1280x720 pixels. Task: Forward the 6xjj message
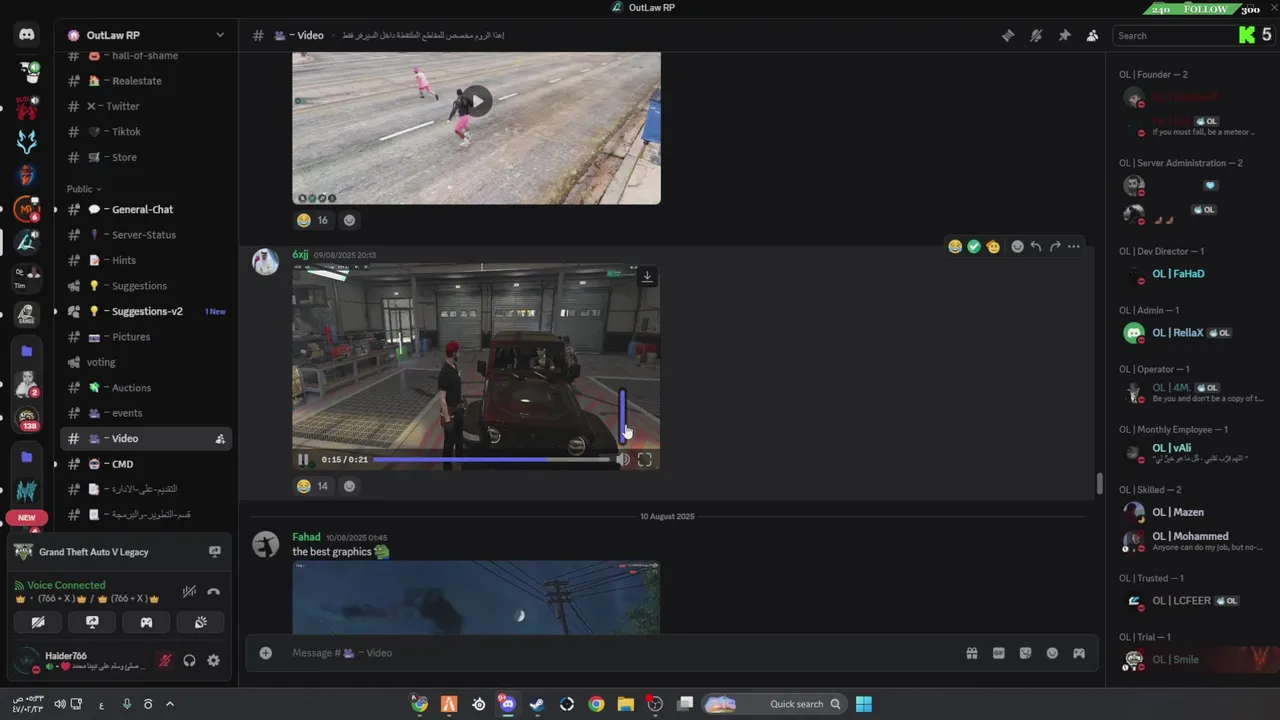[1055, 246]
